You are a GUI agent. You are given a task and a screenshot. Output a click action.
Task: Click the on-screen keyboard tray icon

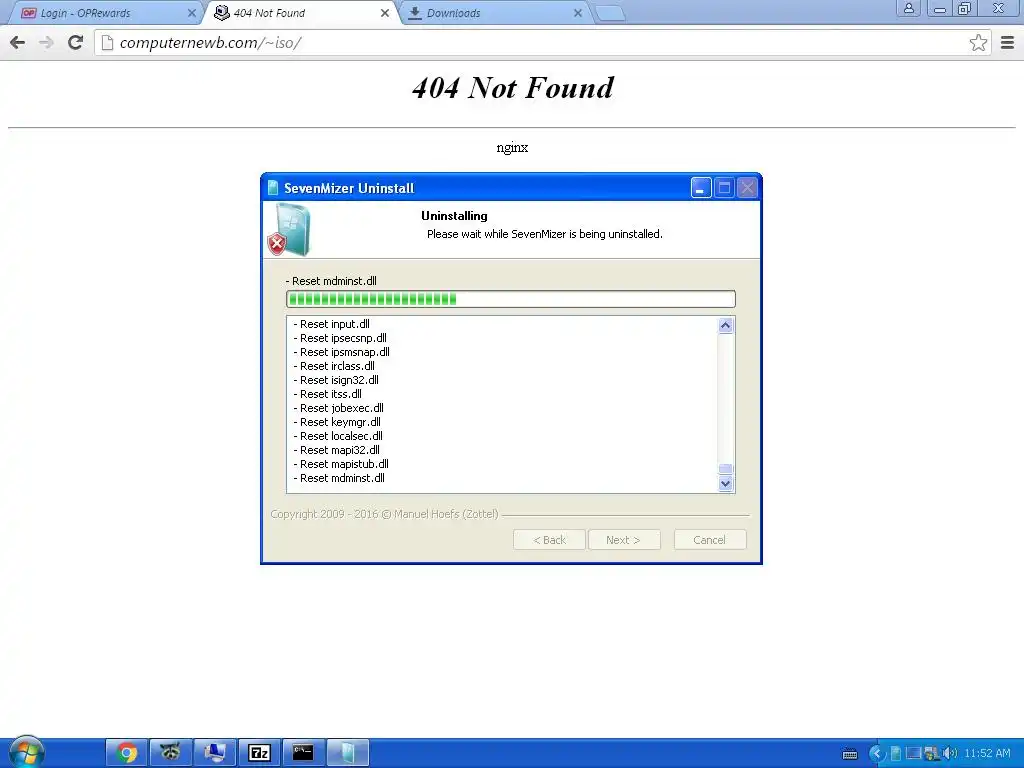pos(850,754)
